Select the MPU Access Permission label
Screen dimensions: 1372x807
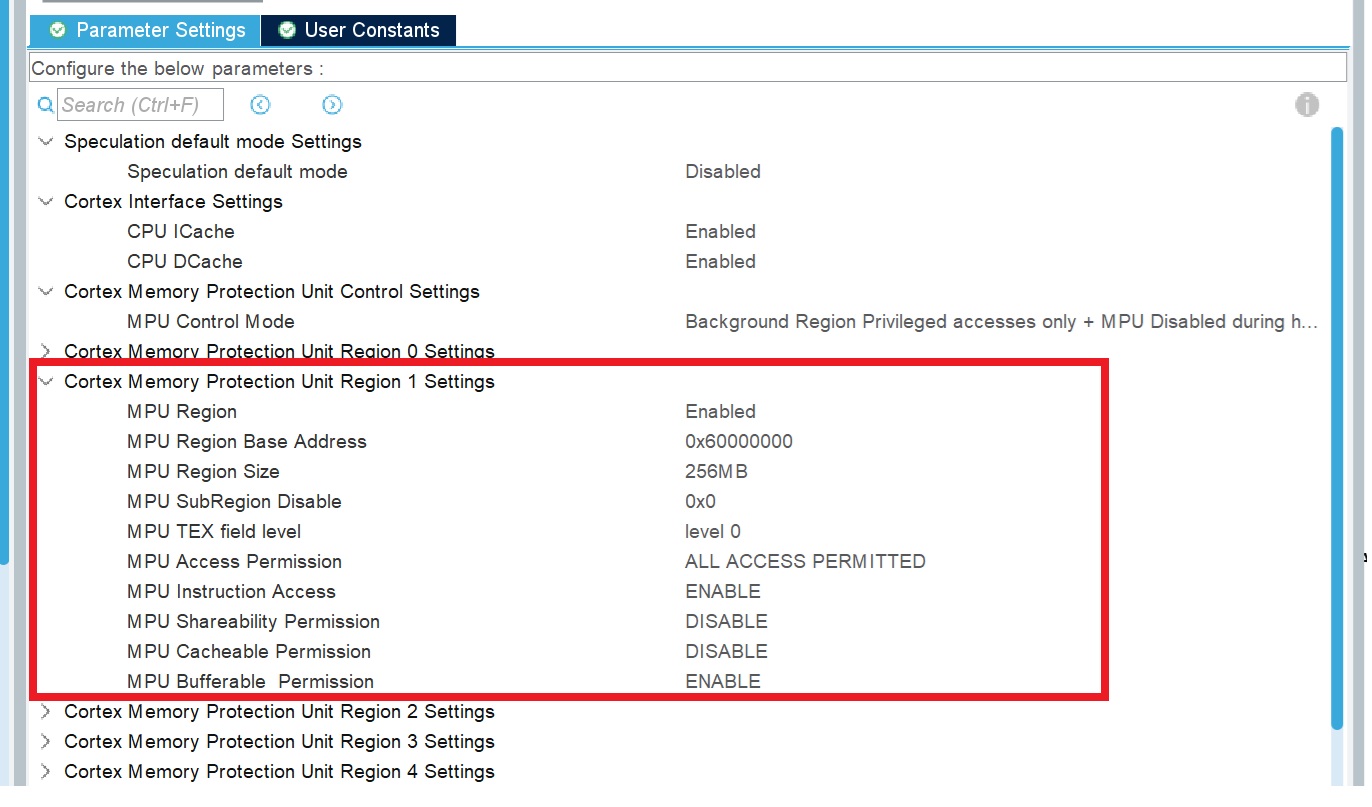coord(234,561)
